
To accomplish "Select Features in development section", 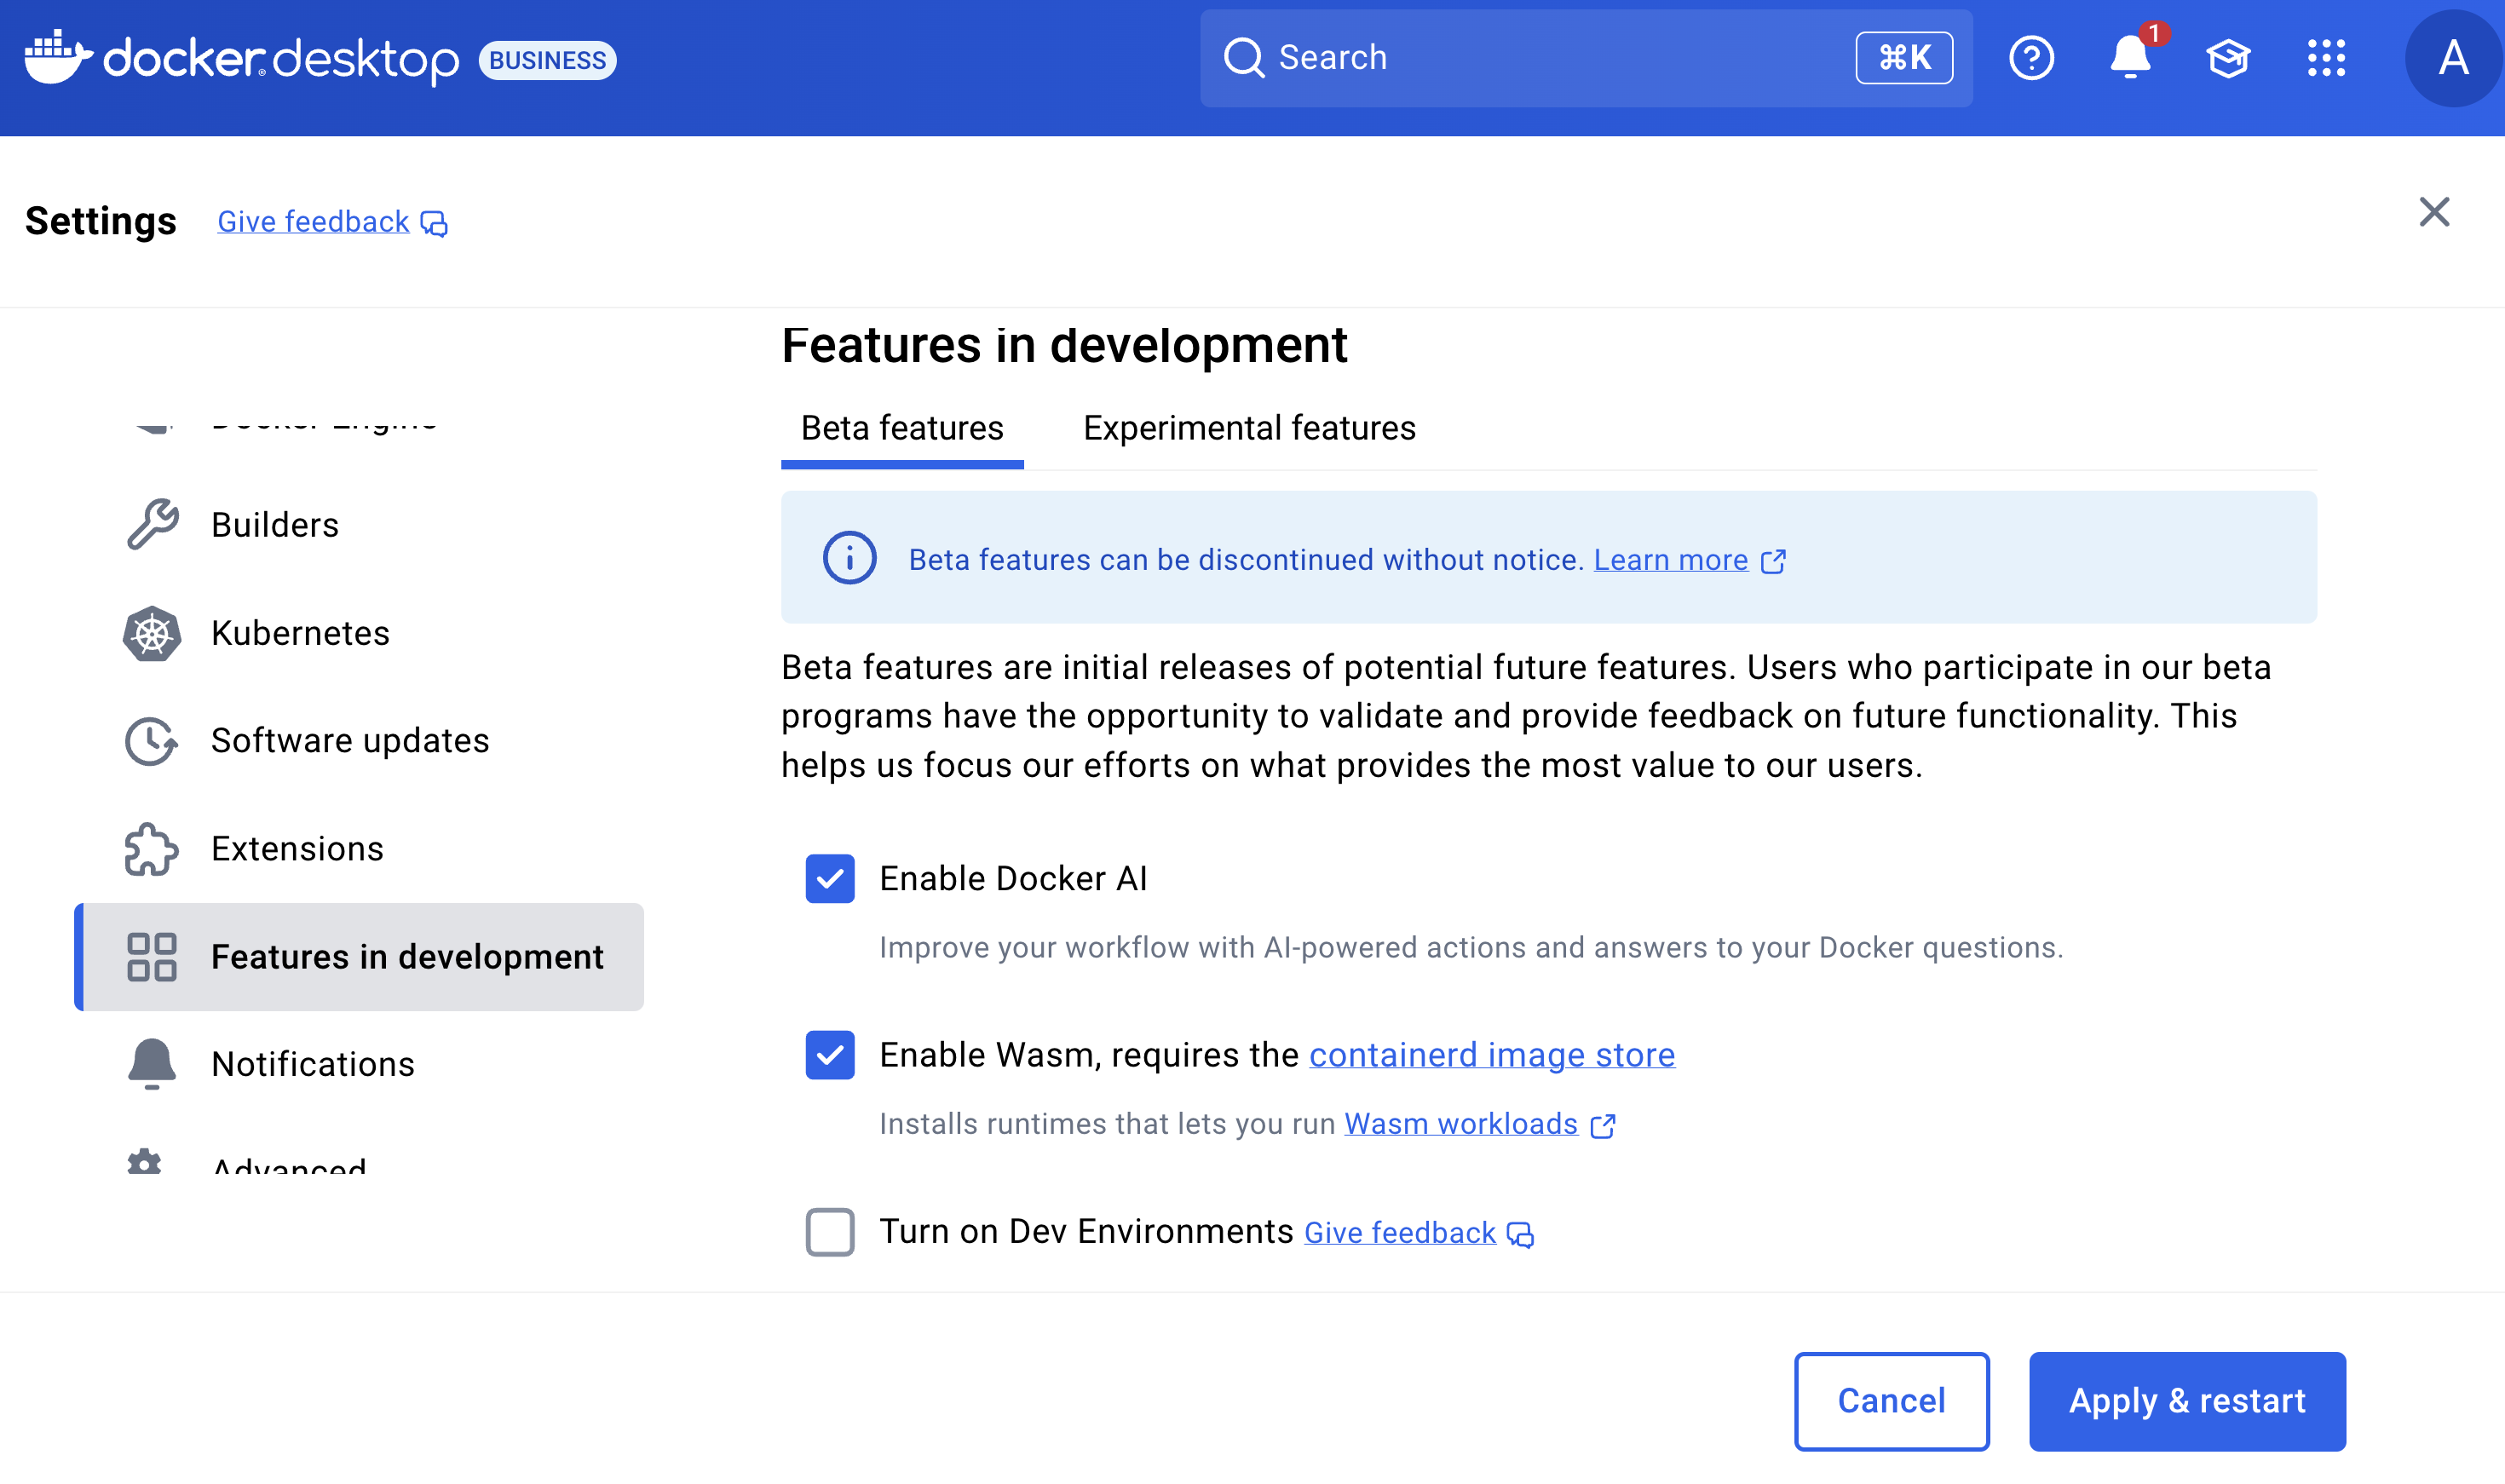I will click(359, 957).
